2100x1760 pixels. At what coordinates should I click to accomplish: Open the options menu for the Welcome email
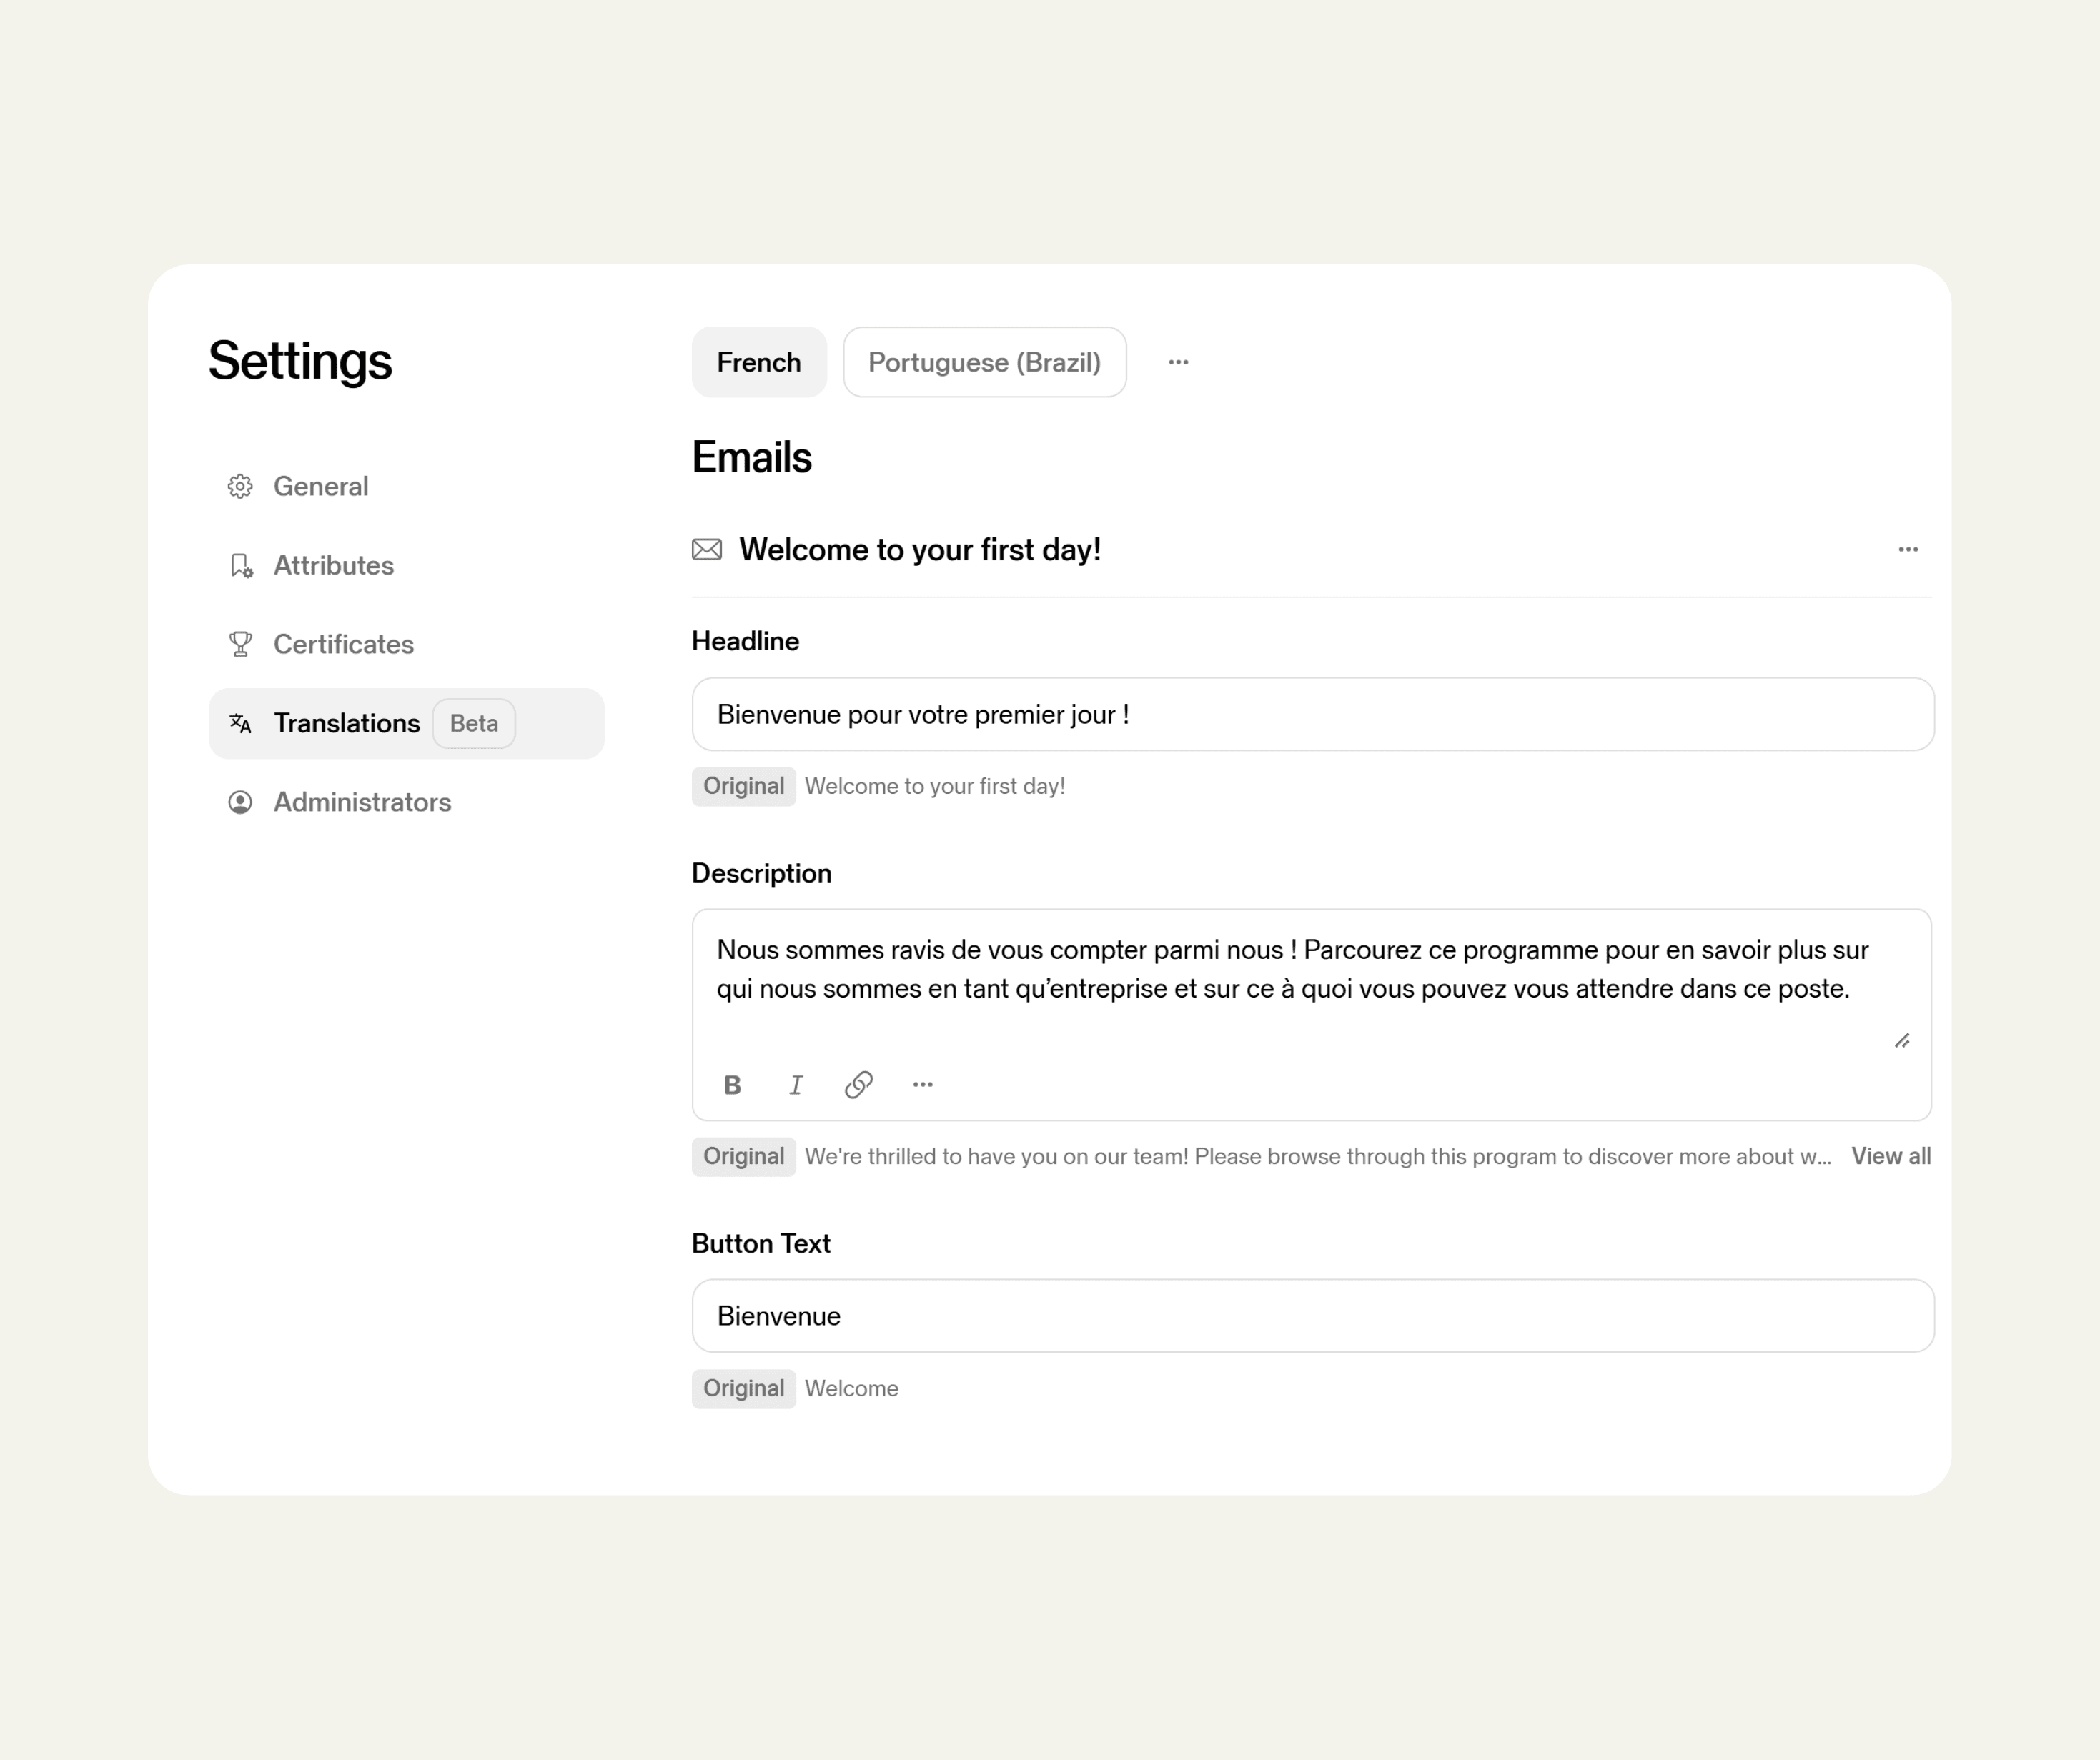tap(1908, 549)
